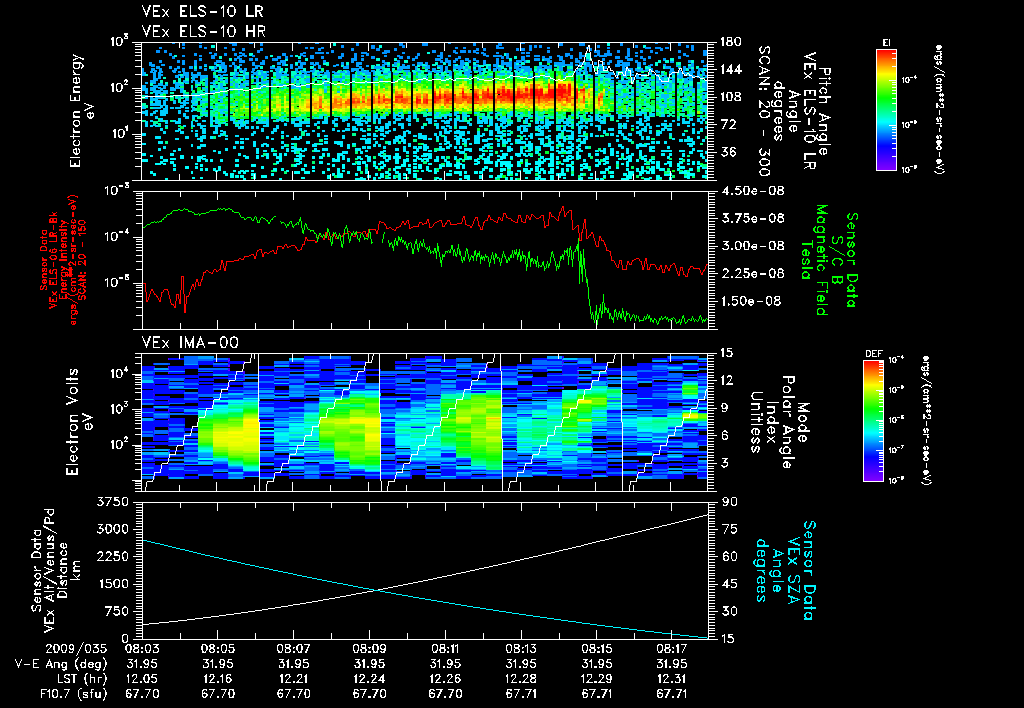Screen dimensions: 1024x708
Task: Select the 2250 km altitude tick
Action: point(112,556)
